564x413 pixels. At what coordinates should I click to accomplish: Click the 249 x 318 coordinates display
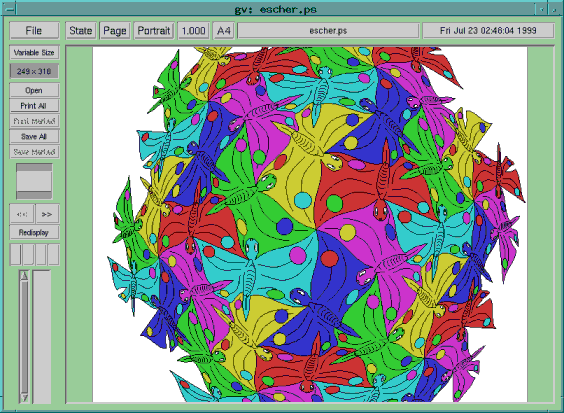34,71
